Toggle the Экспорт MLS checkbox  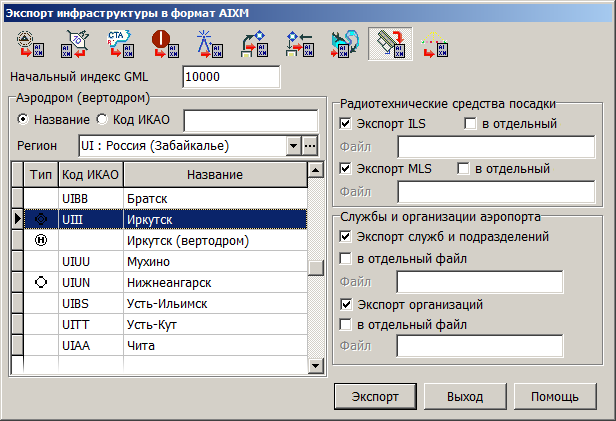345,168
